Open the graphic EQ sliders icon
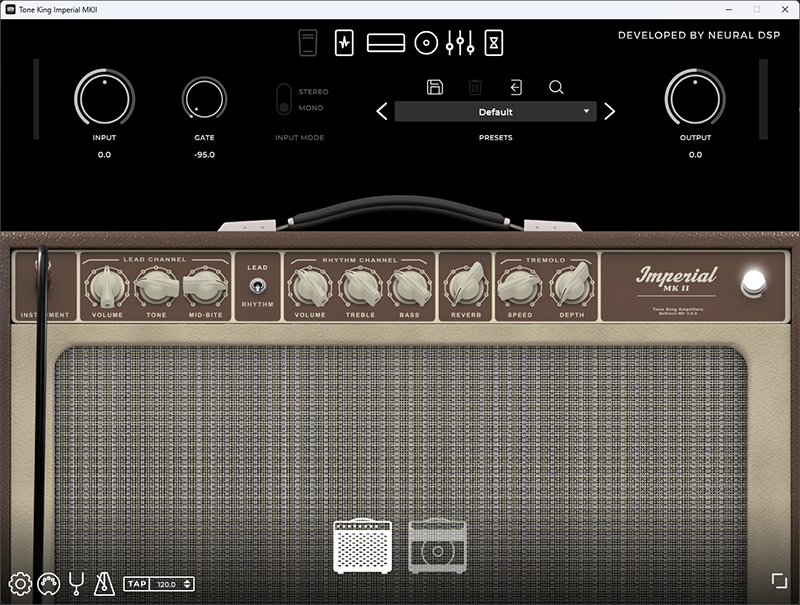 [x=460, y=43]
